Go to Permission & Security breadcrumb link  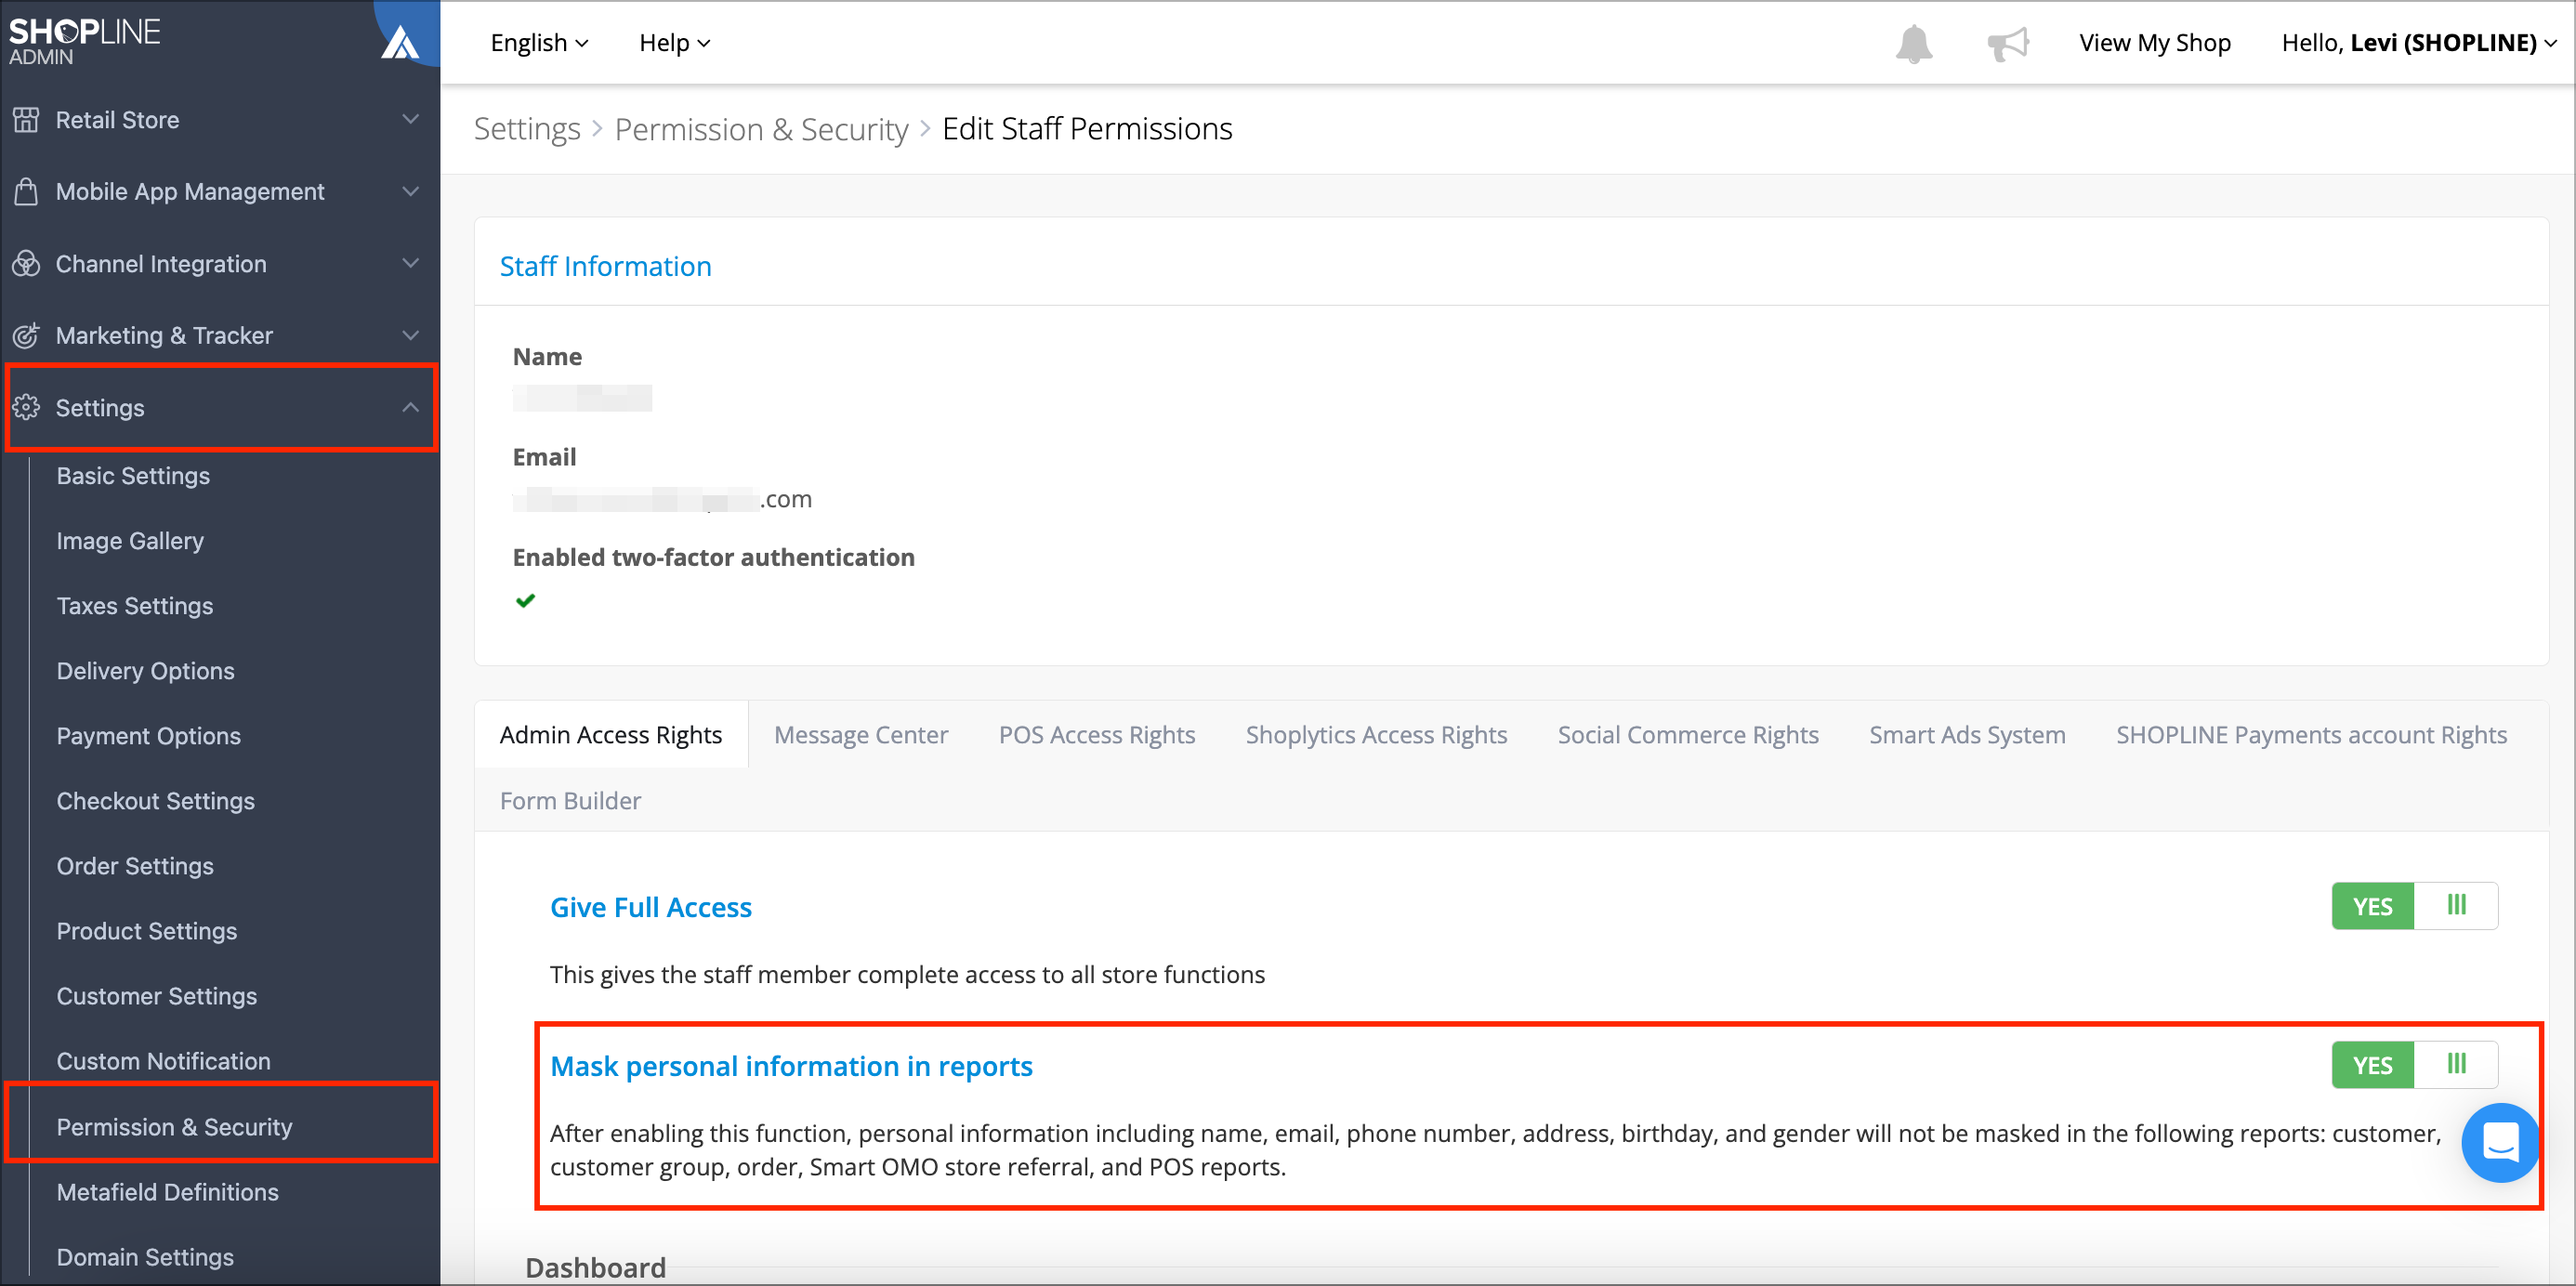[761, 129]
